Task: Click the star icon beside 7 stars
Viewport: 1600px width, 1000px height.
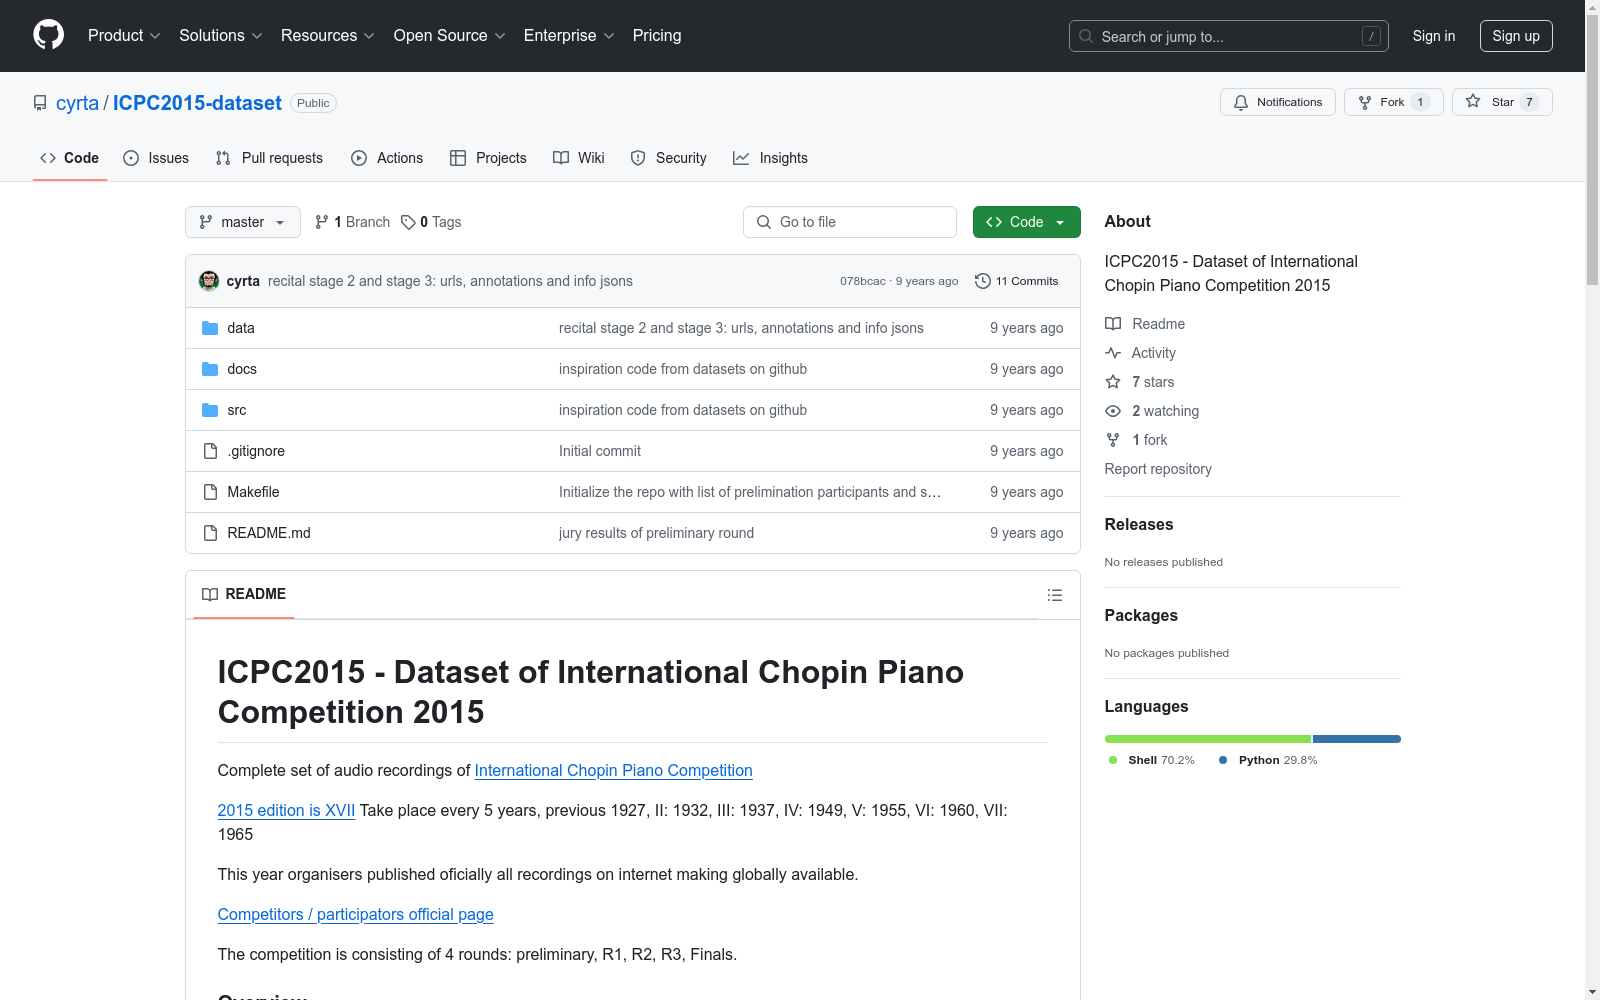Action: (1113, 382)
